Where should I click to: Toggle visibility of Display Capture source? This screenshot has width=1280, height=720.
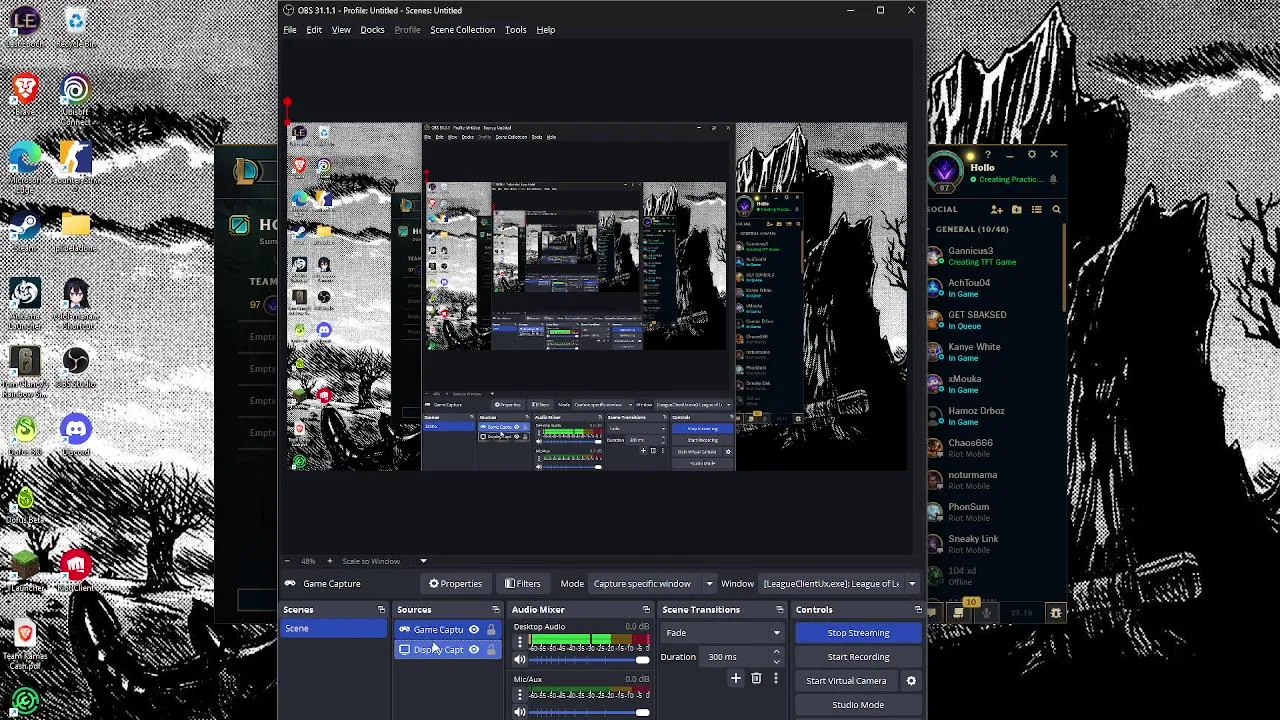point(474,650)
